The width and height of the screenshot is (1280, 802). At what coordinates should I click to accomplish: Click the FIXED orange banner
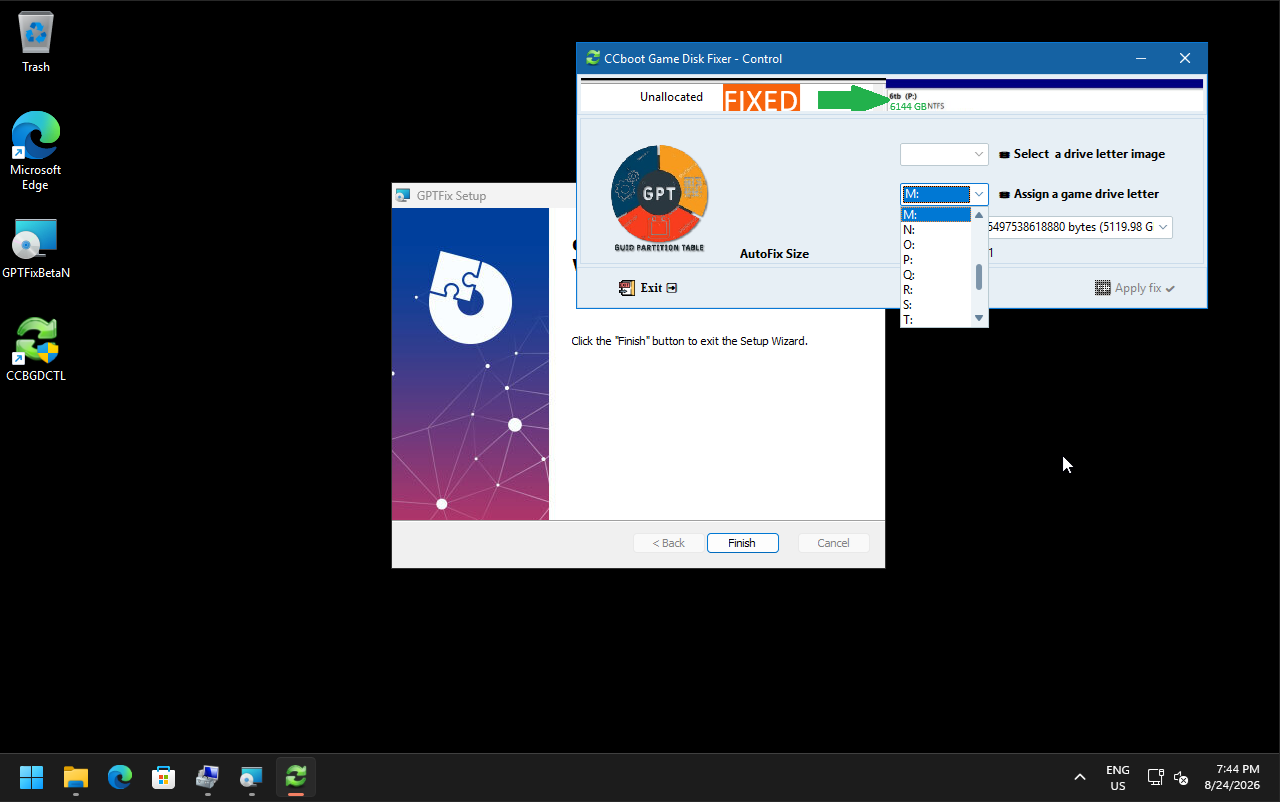[x=761, y=98]
